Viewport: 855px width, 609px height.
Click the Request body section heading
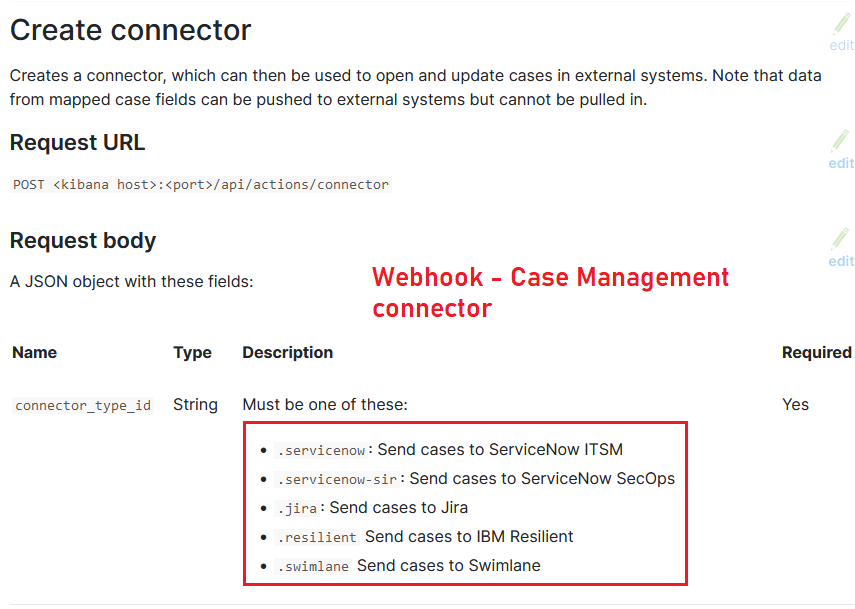pyautogui.click(x=83, y=240)
